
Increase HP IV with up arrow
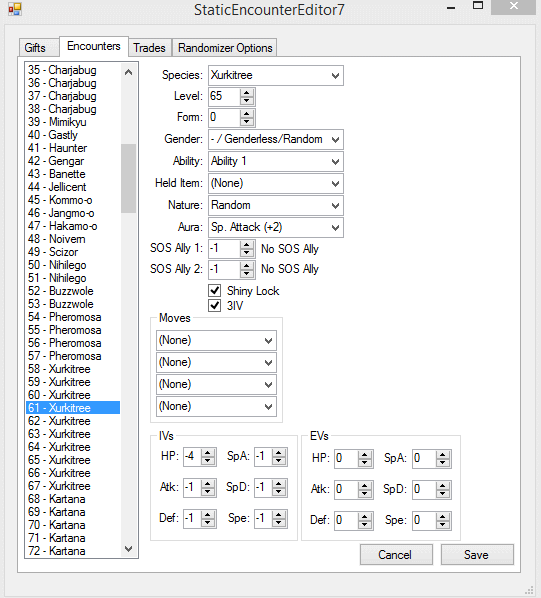click(208, 453)
